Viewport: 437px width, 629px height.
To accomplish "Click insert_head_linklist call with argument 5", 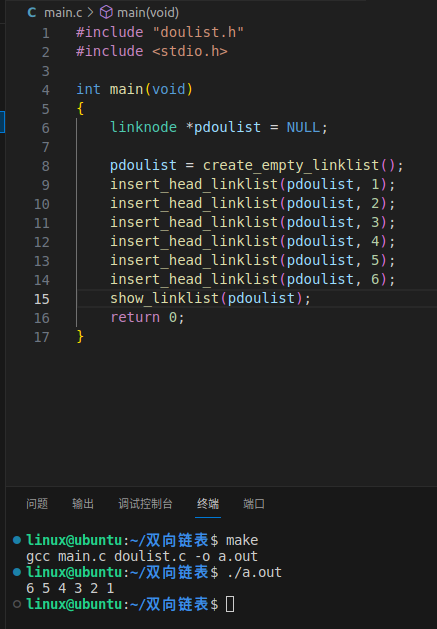I will [253, 260].
